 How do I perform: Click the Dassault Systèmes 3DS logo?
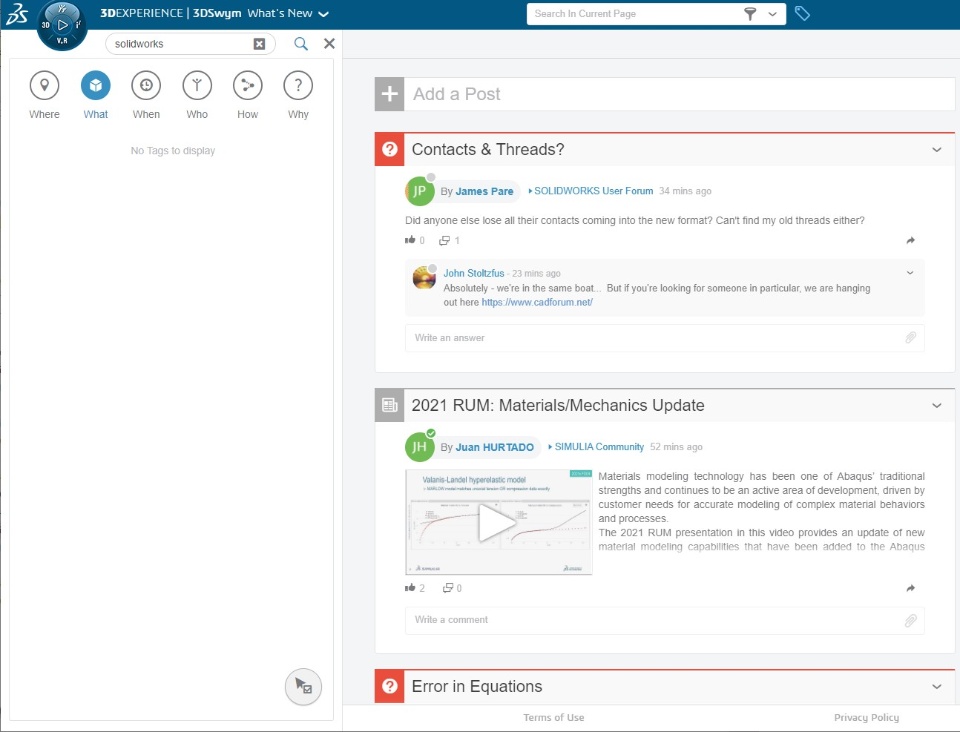[x=17, y=14]
